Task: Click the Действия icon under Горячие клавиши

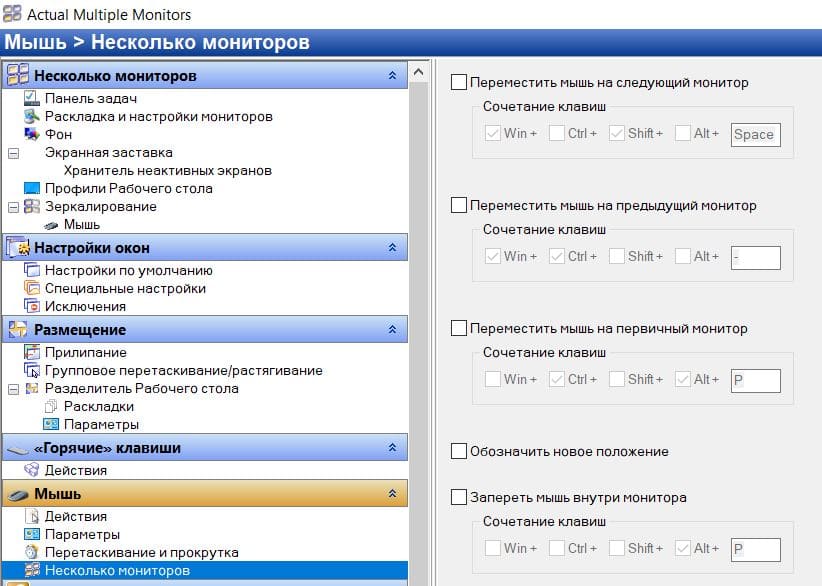Action: point(32,470)
